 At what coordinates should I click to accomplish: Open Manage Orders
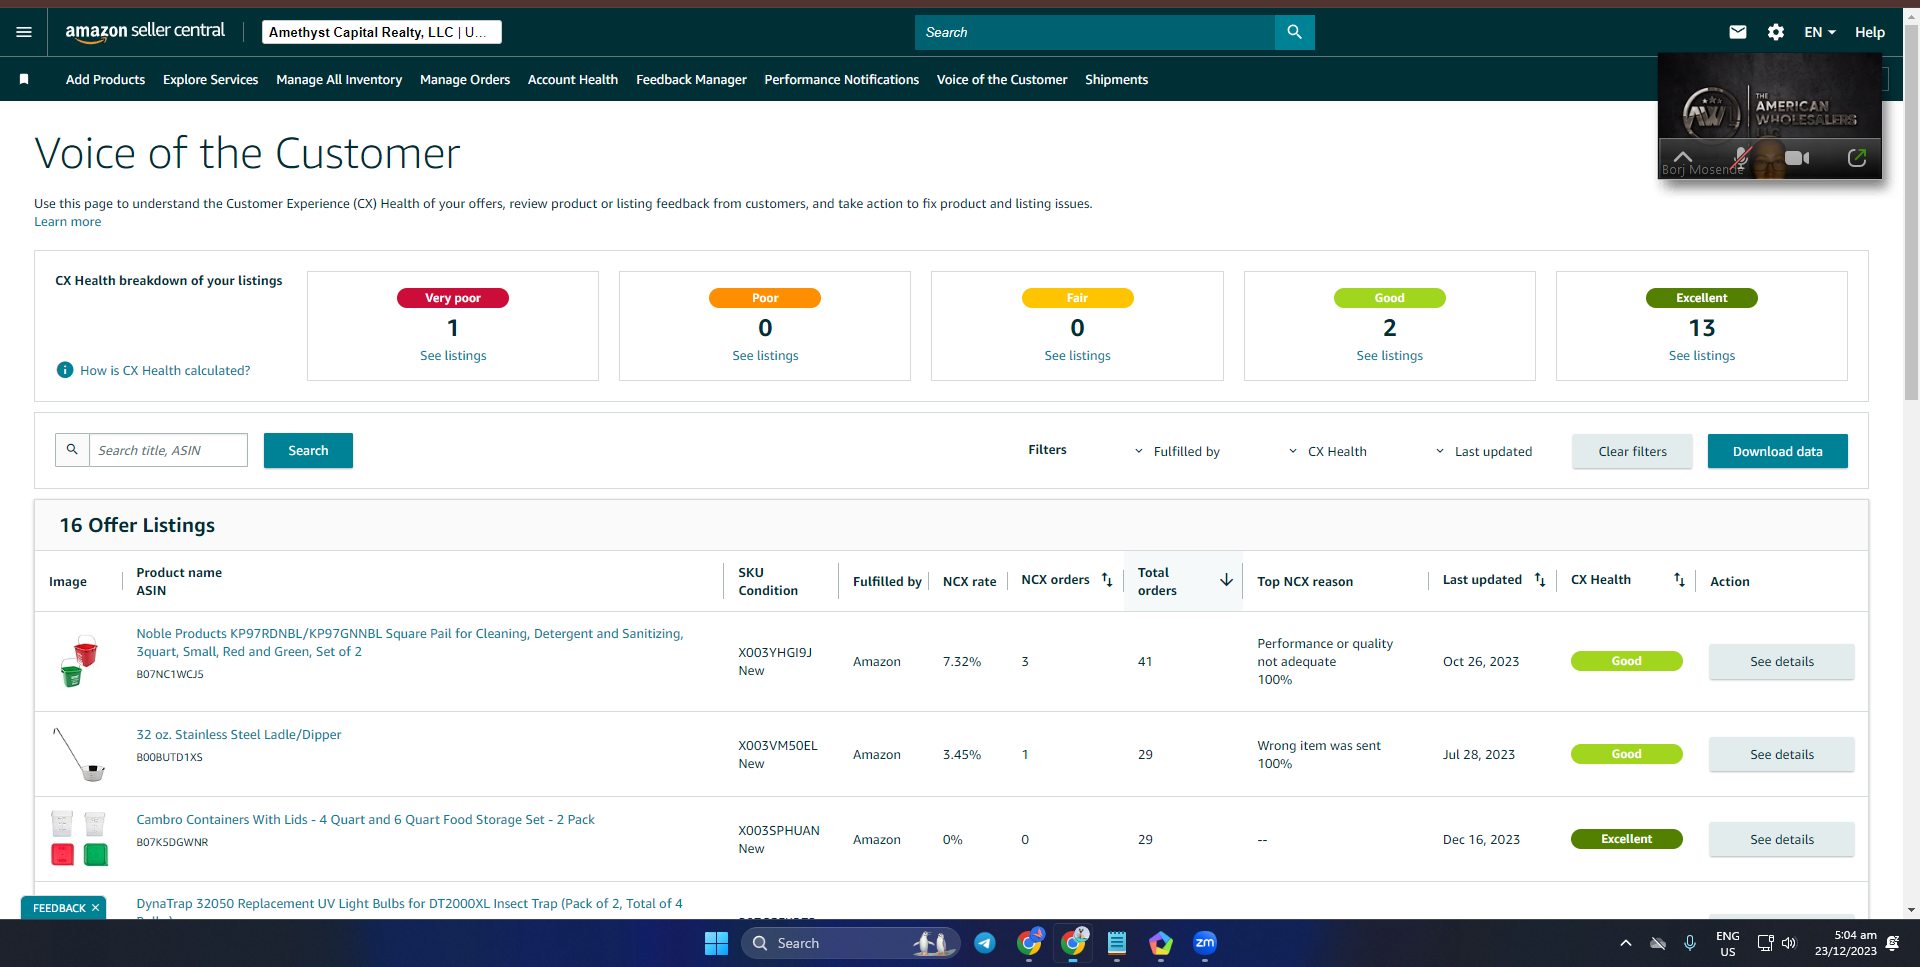point(465,79)
